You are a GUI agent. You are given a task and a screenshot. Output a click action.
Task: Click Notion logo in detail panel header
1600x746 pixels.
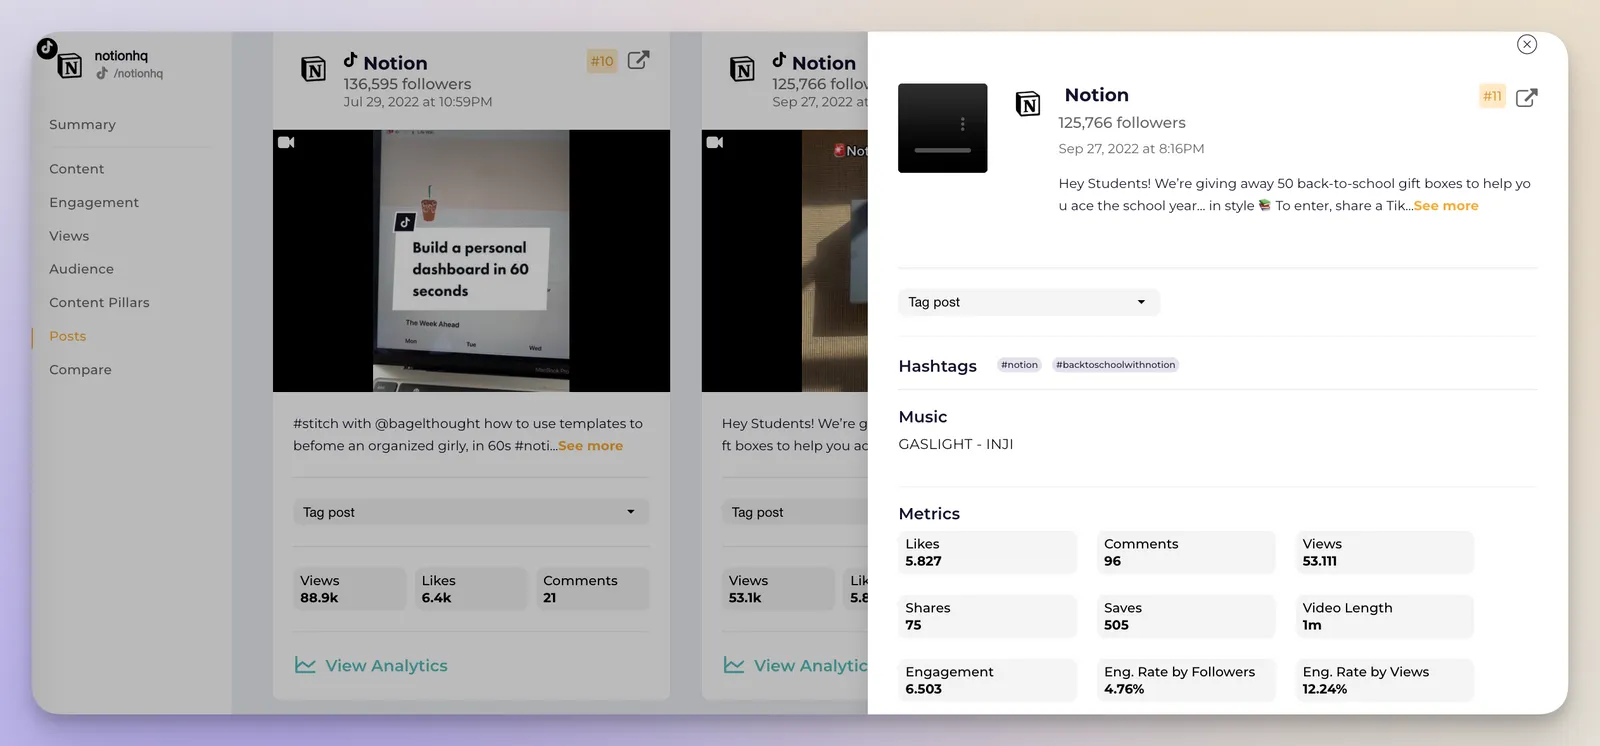(1028, 104)
